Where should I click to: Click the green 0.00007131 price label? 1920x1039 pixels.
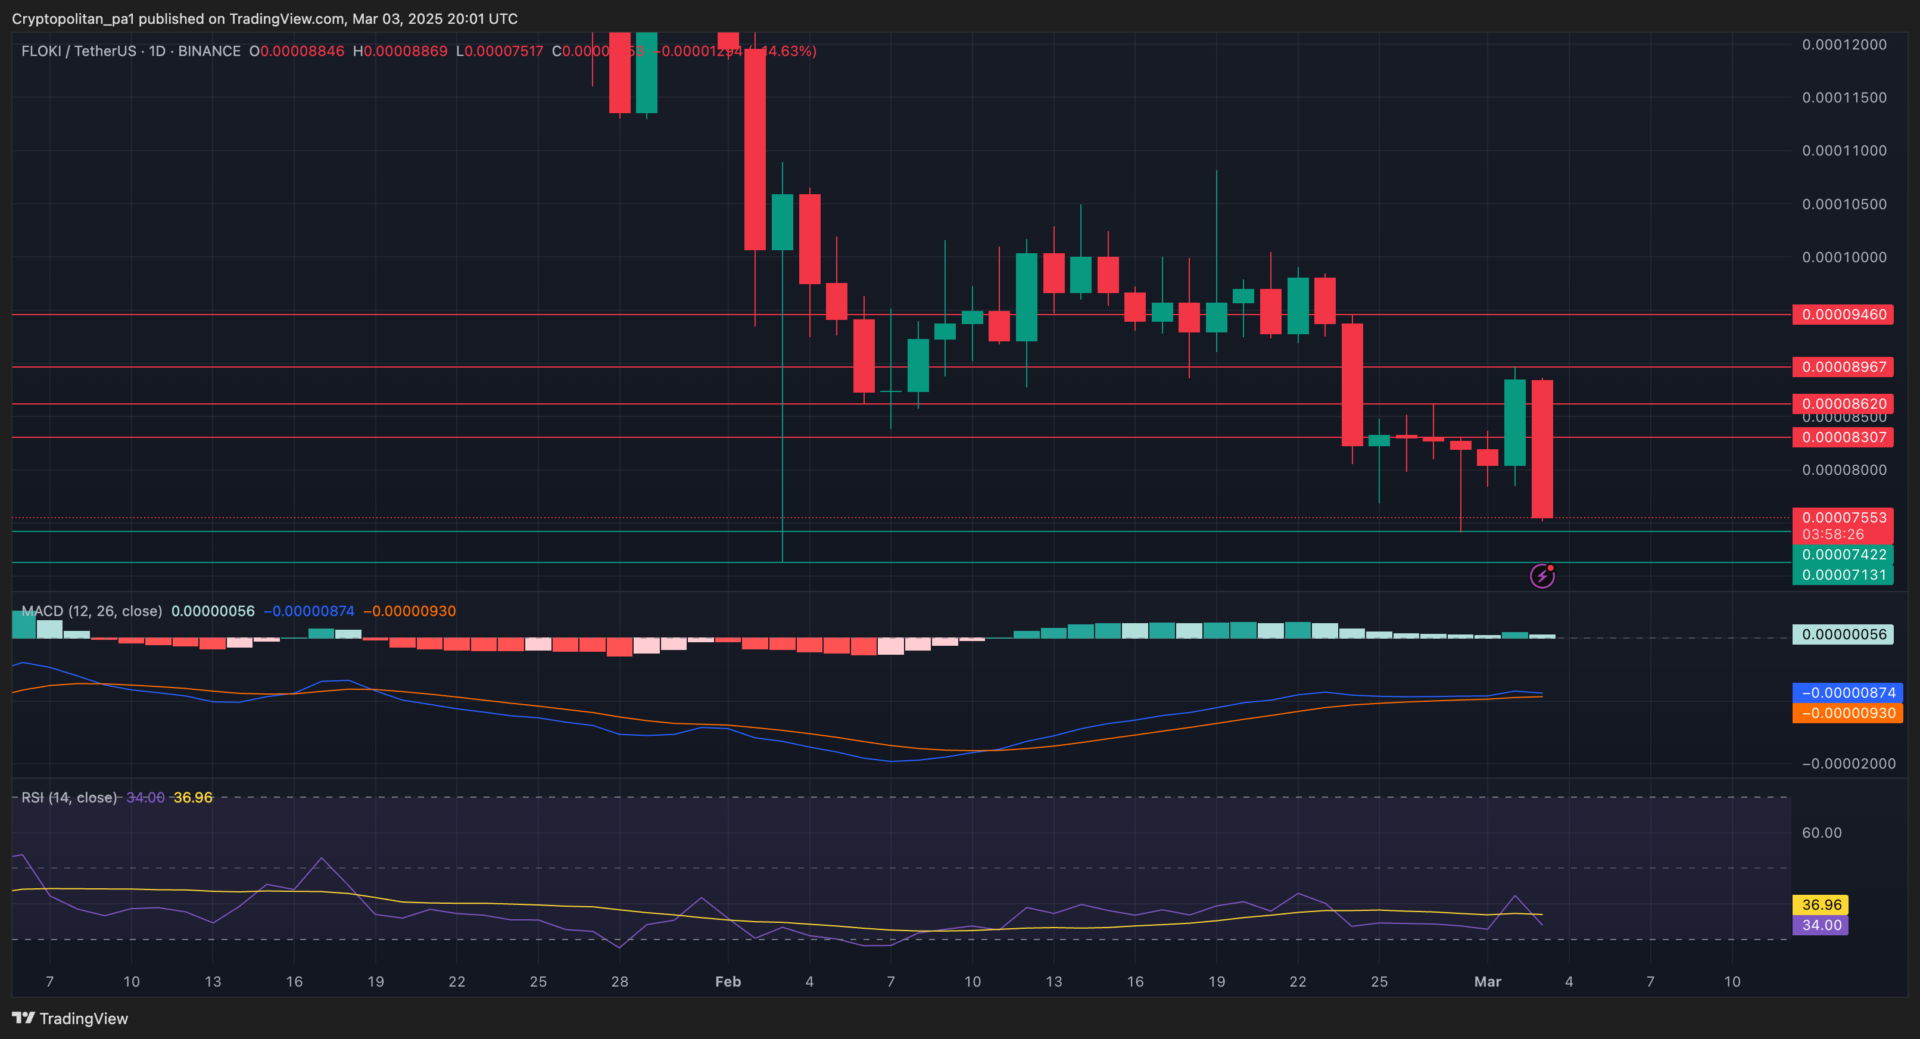pyautogui.click(x=1843, y=574)
